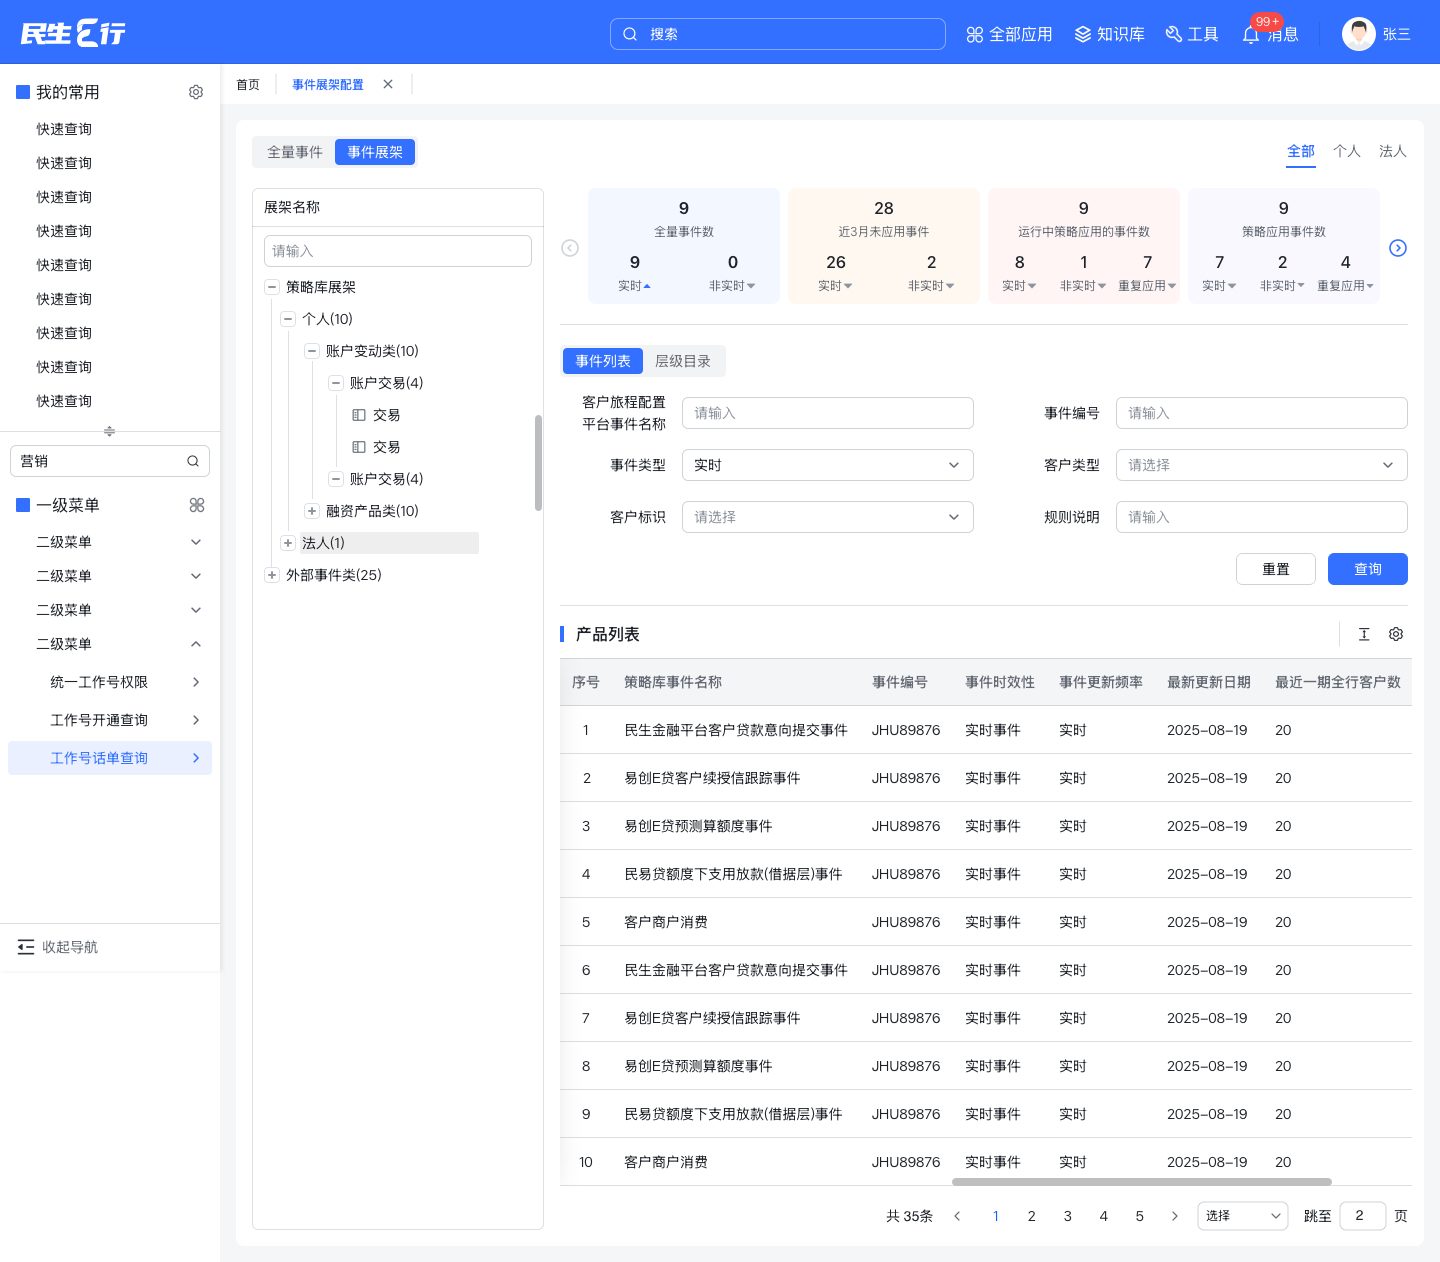Viewport: 1440px width, 1262px height.
Task: Go to page 3 of the results
Action: [x=1068, y=1216]
